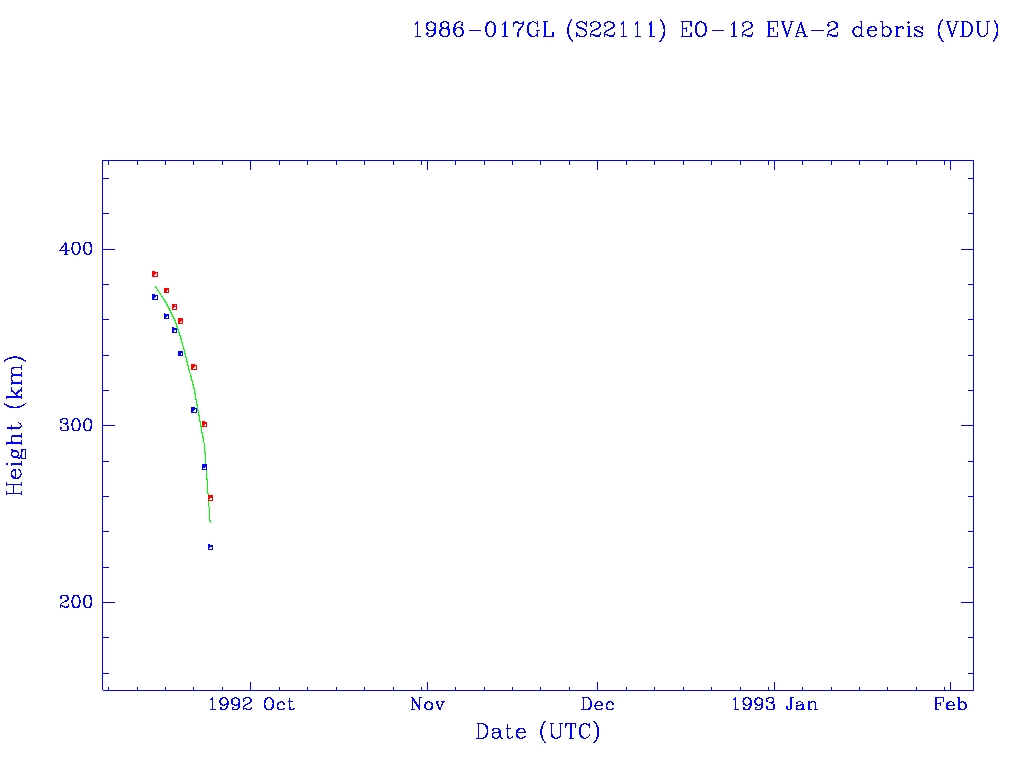The width and height of the screenshot is (1024, 768).
Task: Click the 'Height (km)' vertical axis label
Action: point(15,425)
